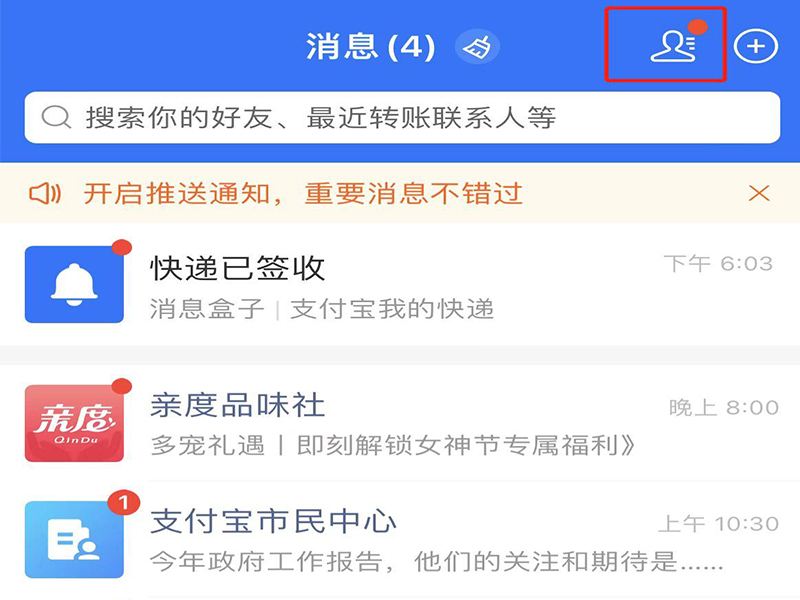This screenshot has width=800, height=600.
Task: Tap the orange speaker notification icon
Action: [x=45, y=193]
